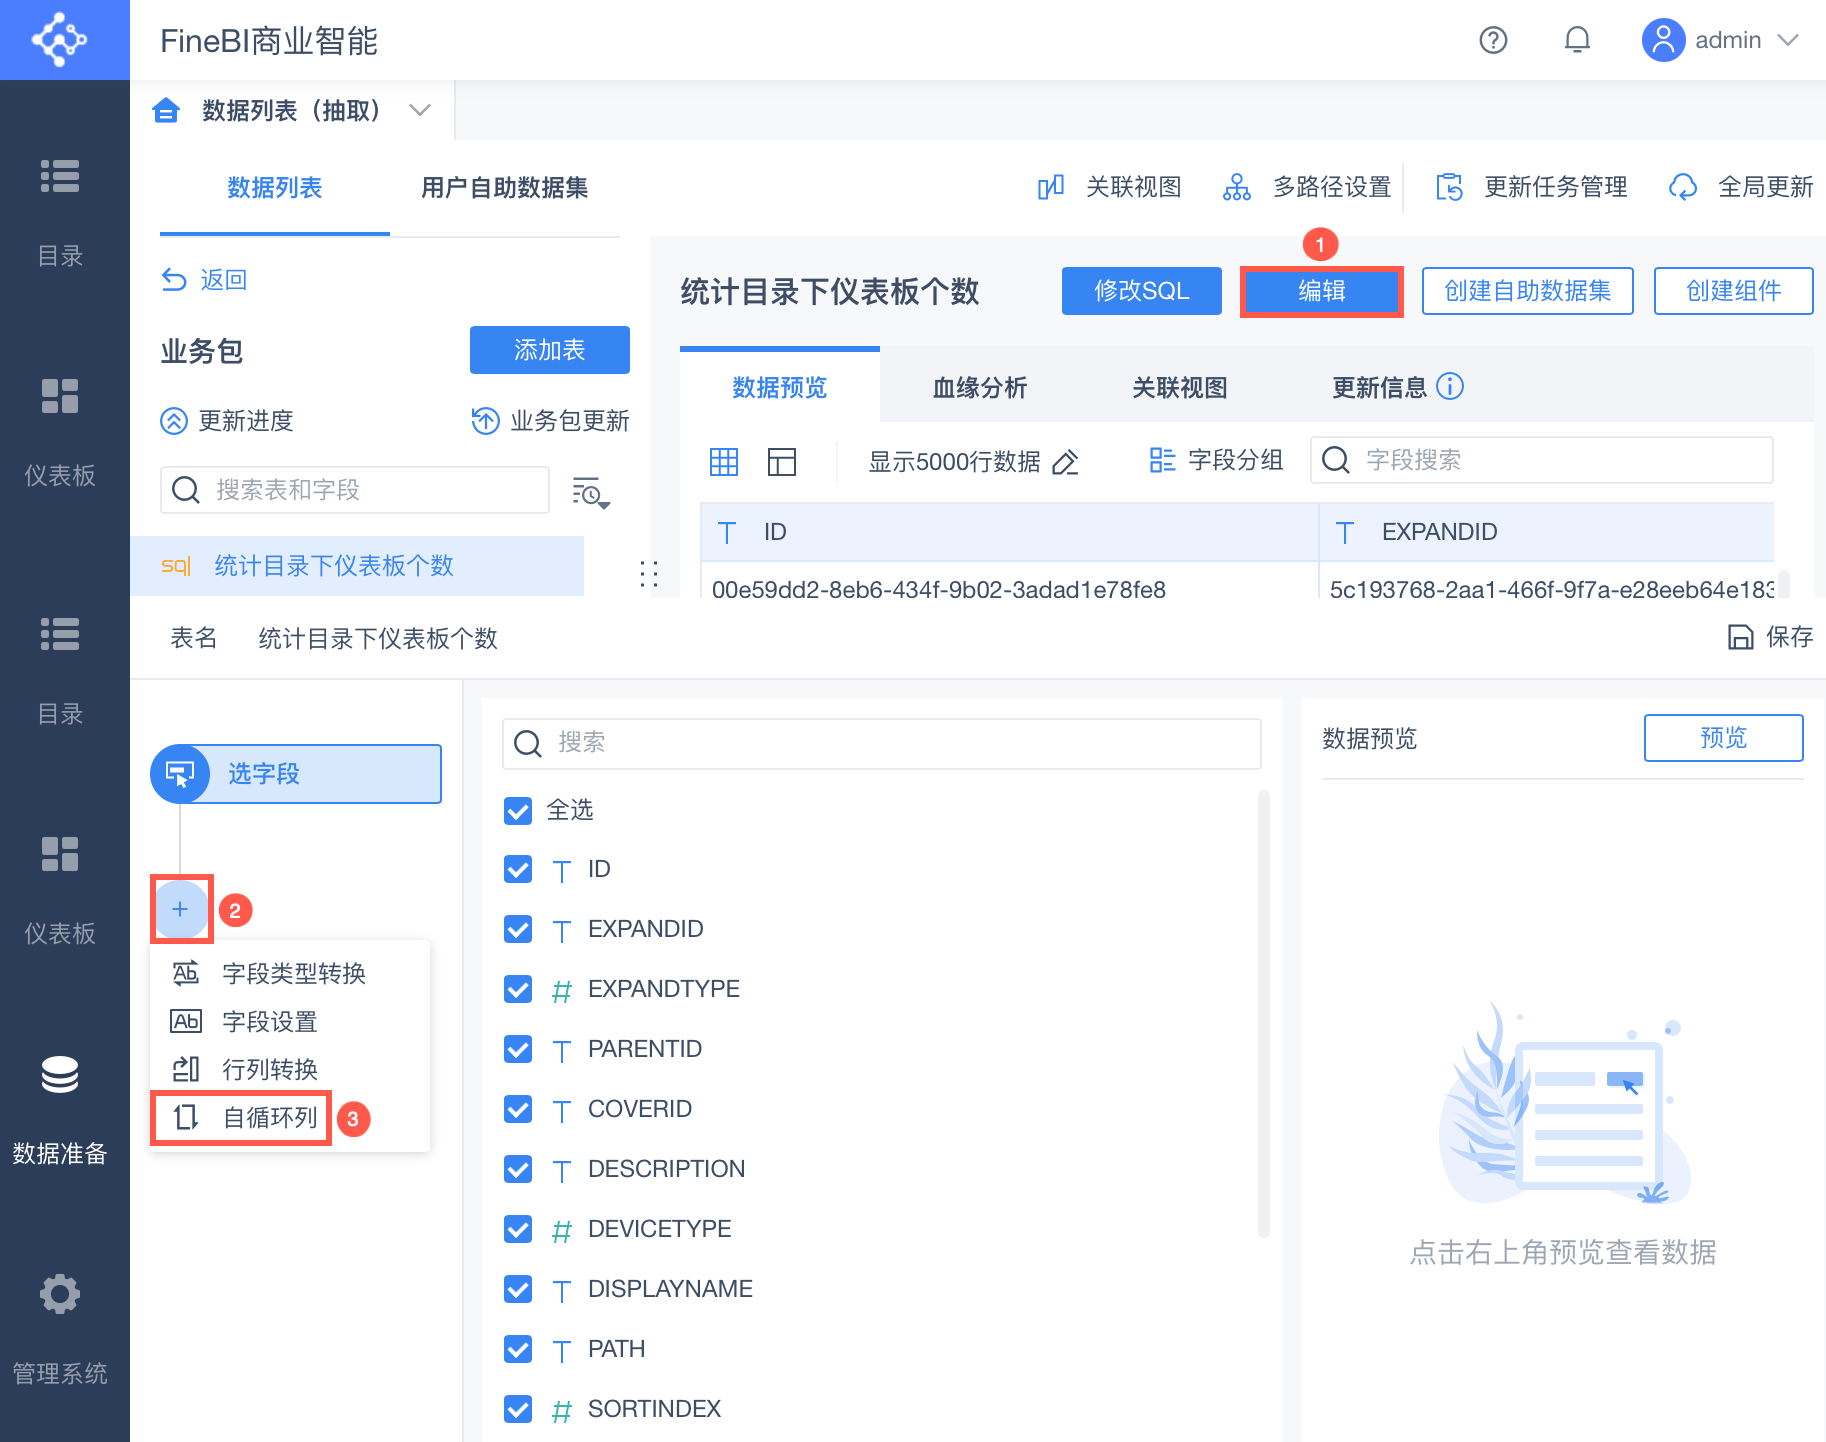Screen dimensions: 1826x1442
Task: Click the 创建自助数据集 button
Action: [x=1528, y=291]
